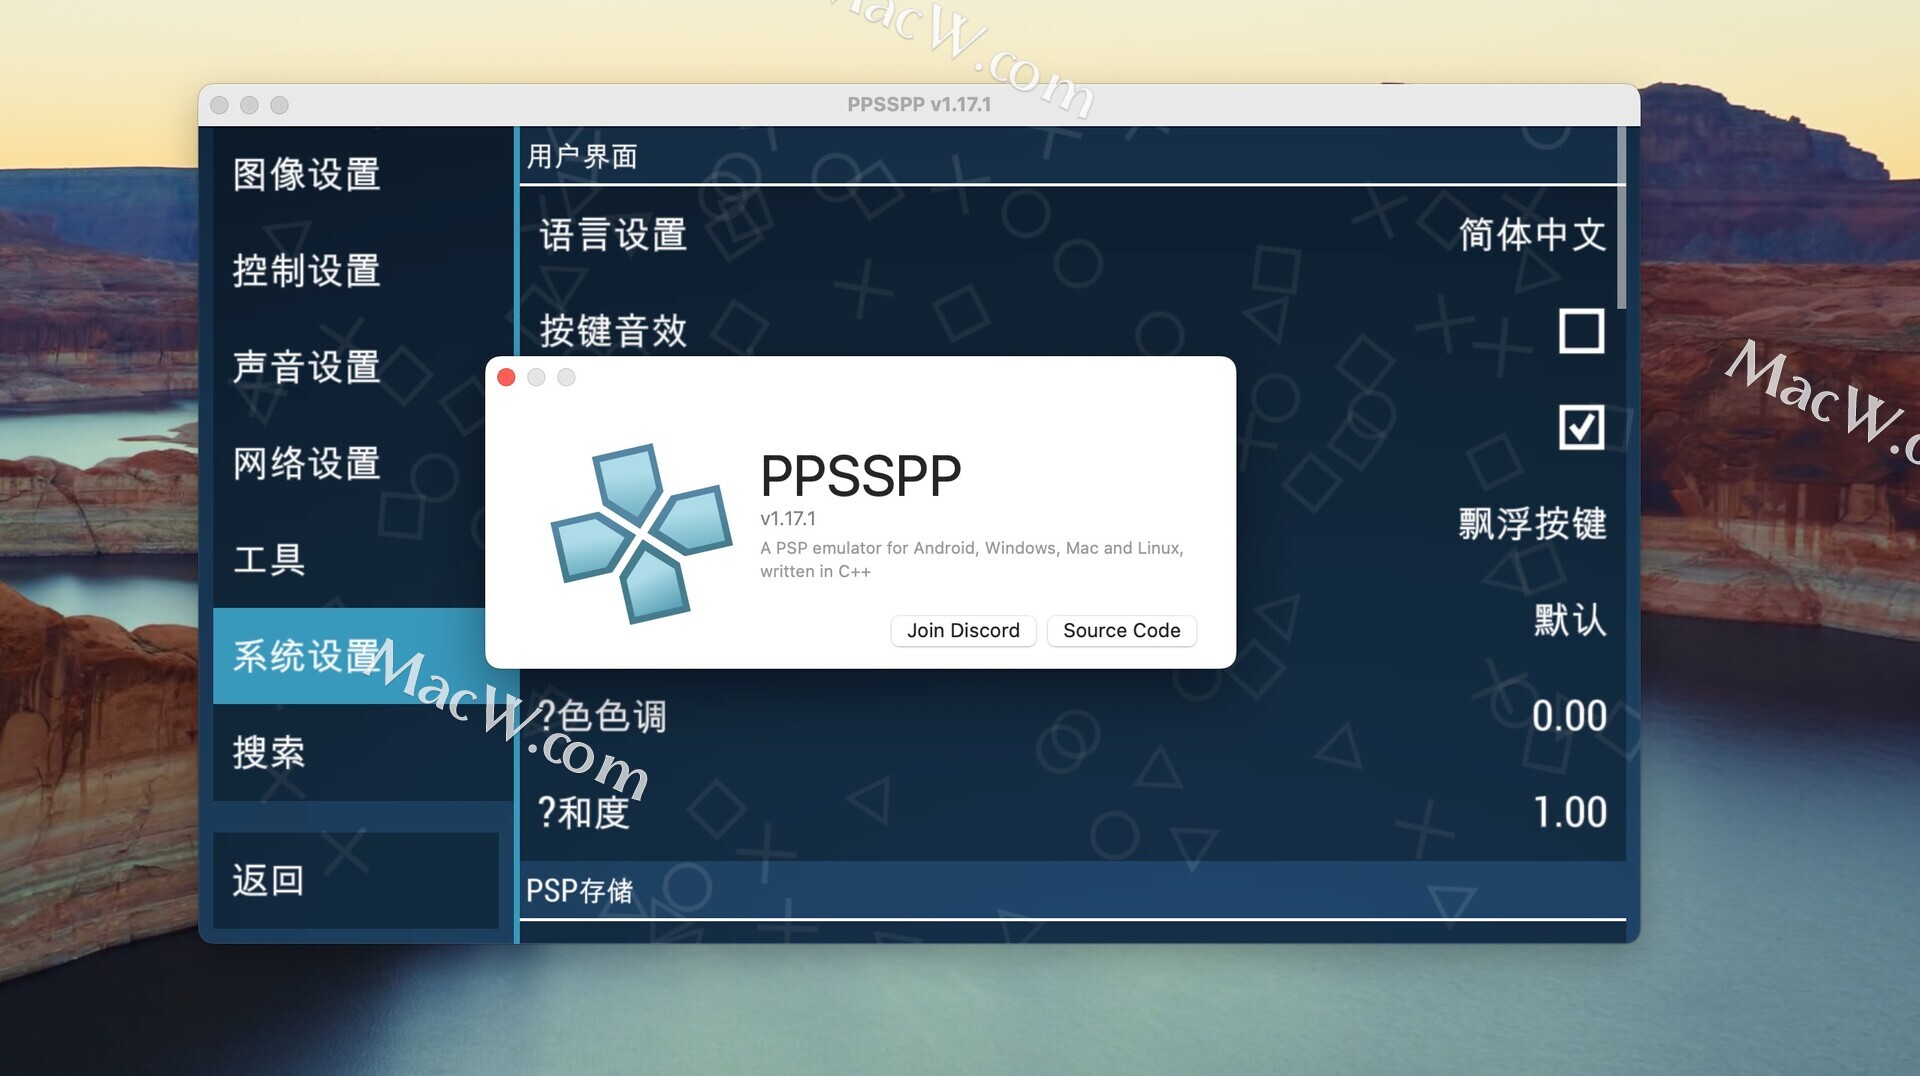Change the 飘浮按键 background choice
This screenshot has width=1920, height=1076.
click(x=1532, y=523)
